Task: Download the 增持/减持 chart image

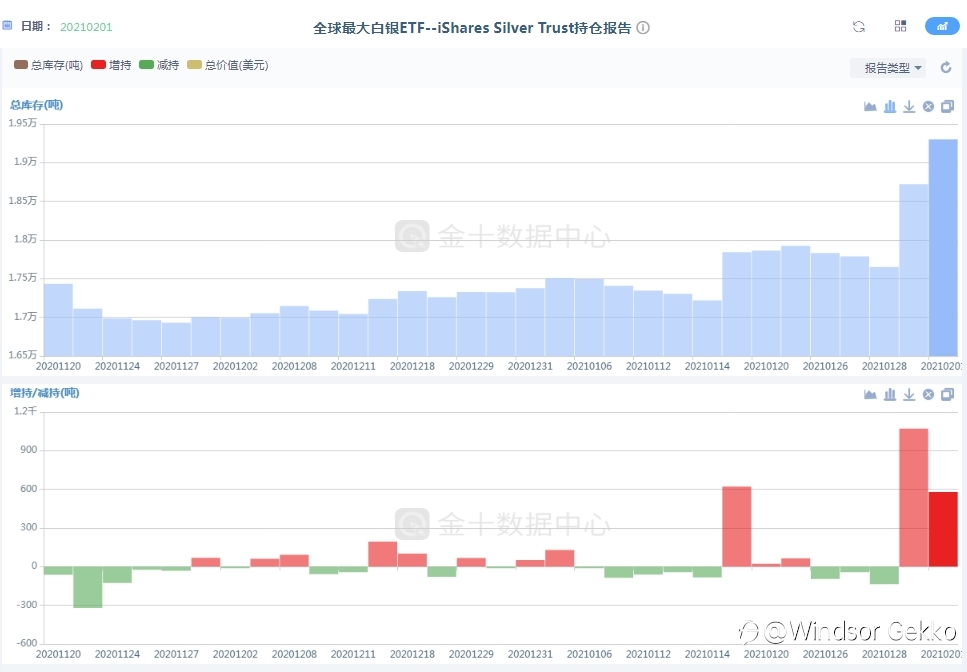Action: click(909, 395)
